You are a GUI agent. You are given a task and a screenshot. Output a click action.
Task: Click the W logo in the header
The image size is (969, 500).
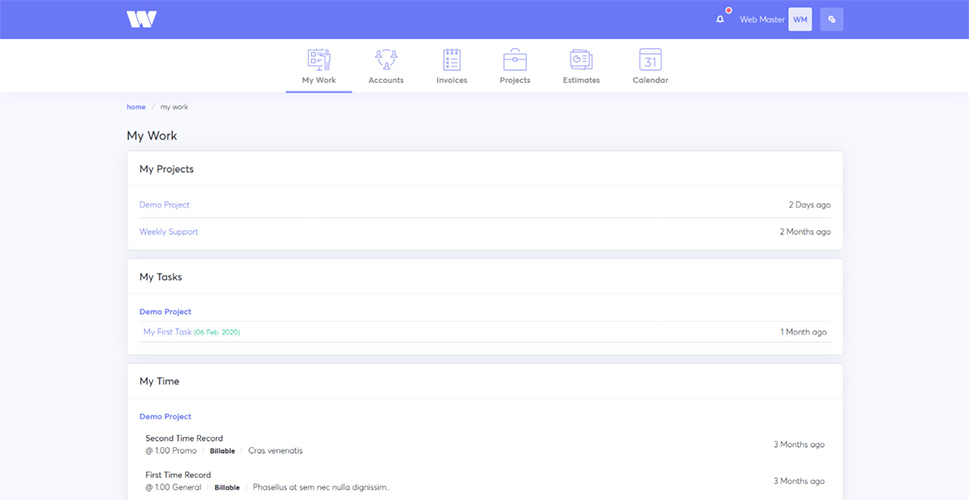tap(141, 19)
